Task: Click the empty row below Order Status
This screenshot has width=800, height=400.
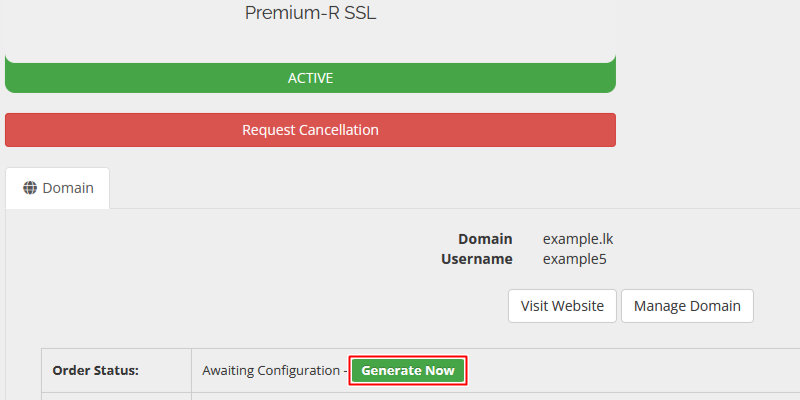Action: tap(420, 396)
